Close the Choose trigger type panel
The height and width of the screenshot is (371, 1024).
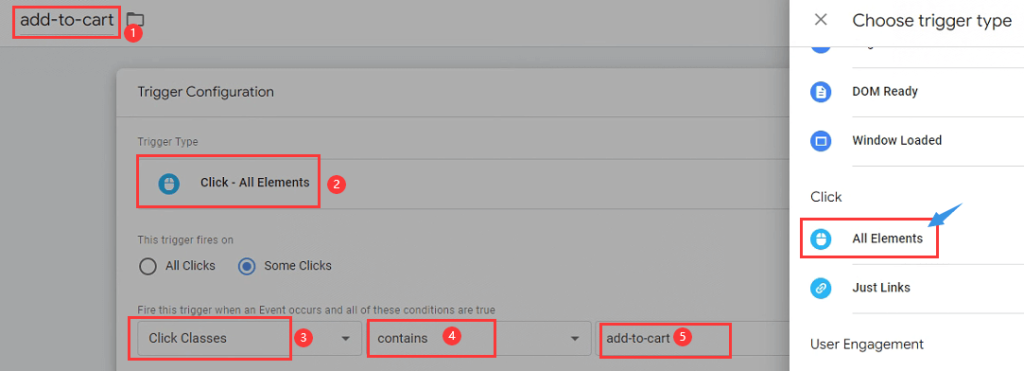tap(821, 20)
